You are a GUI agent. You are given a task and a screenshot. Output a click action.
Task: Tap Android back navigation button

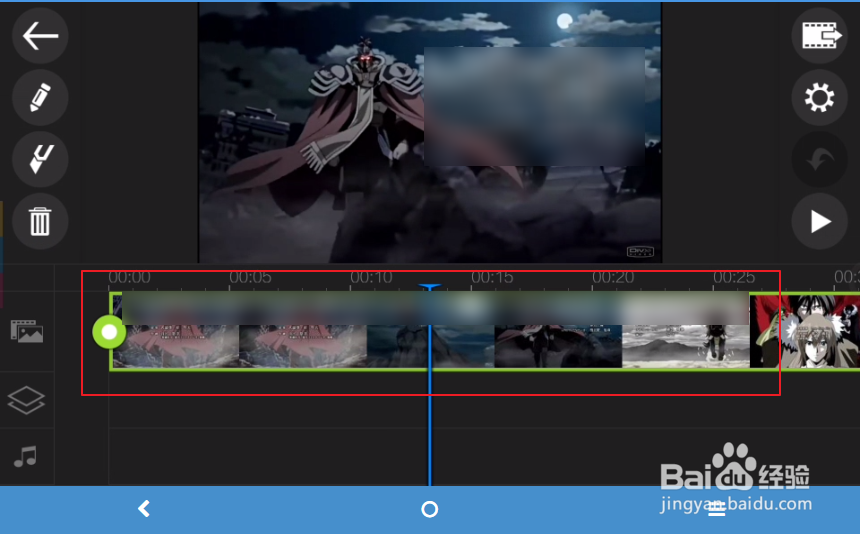[x=144, y=509]
